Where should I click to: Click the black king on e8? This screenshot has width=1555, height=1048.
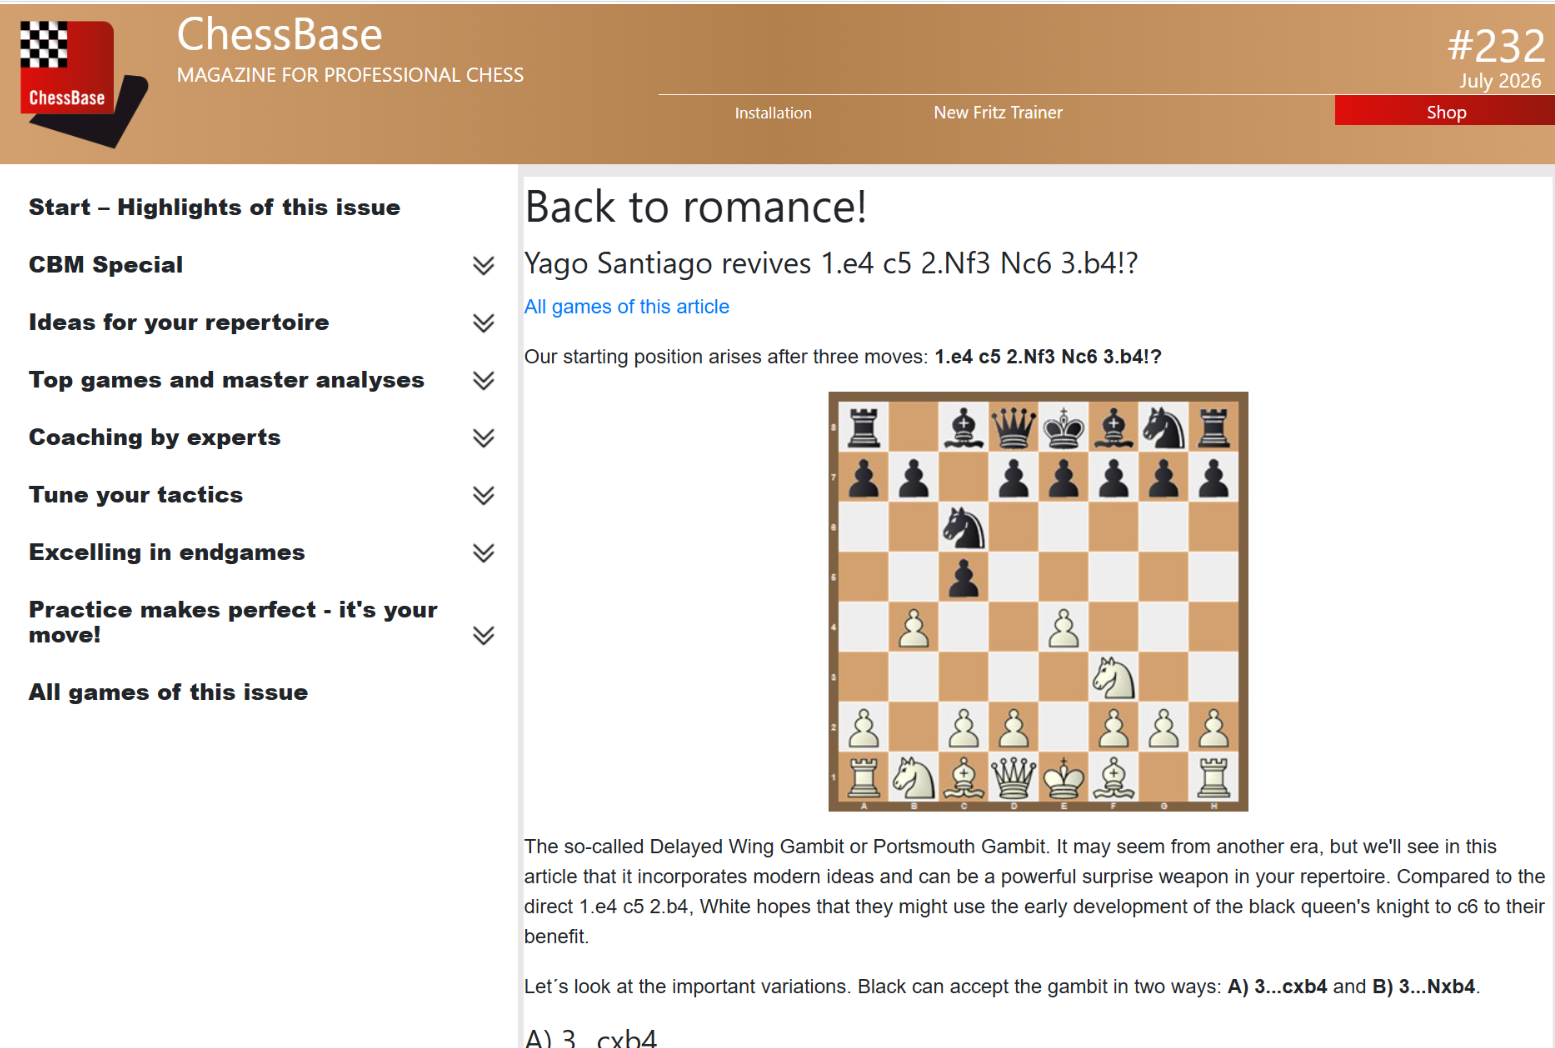(1064, 427)
